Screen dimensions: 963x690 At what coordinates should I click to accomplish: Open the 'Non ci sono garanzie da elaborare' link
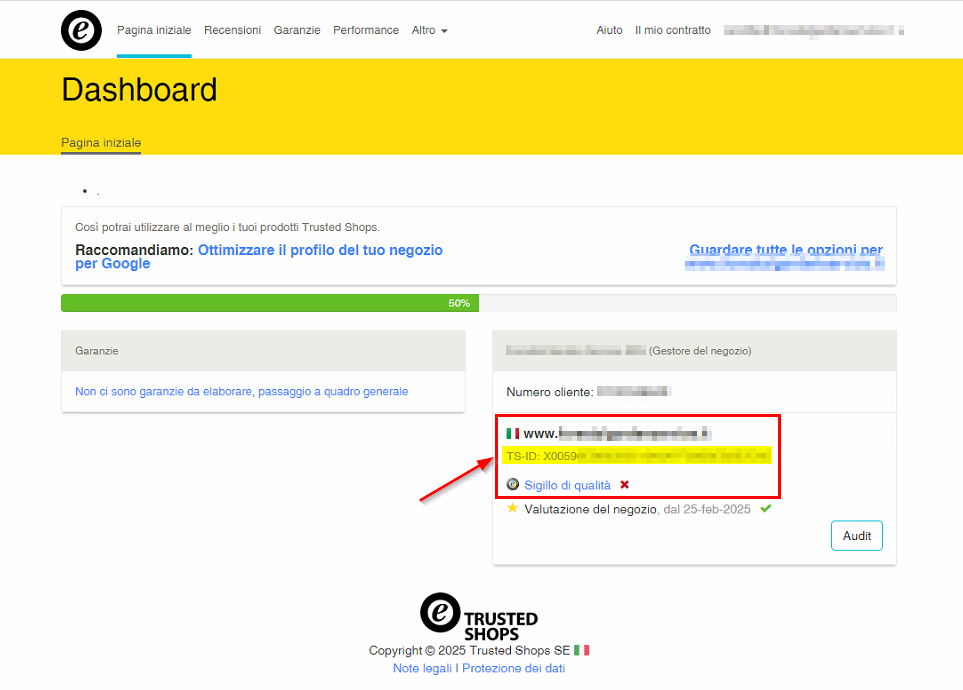pos(241,391)
